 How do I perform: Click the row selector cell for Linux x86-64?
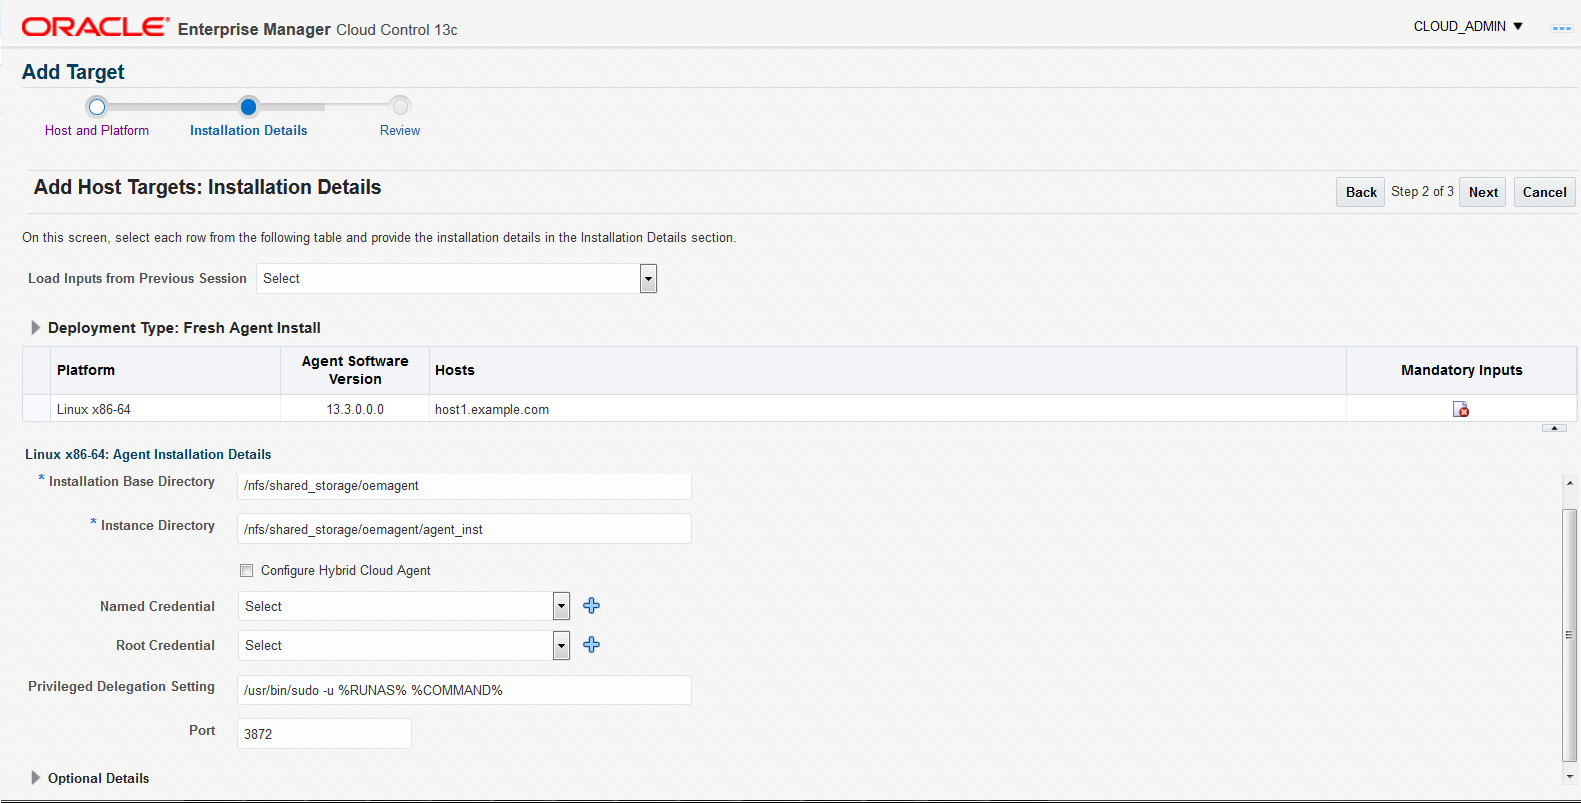(x=36, y=409)
